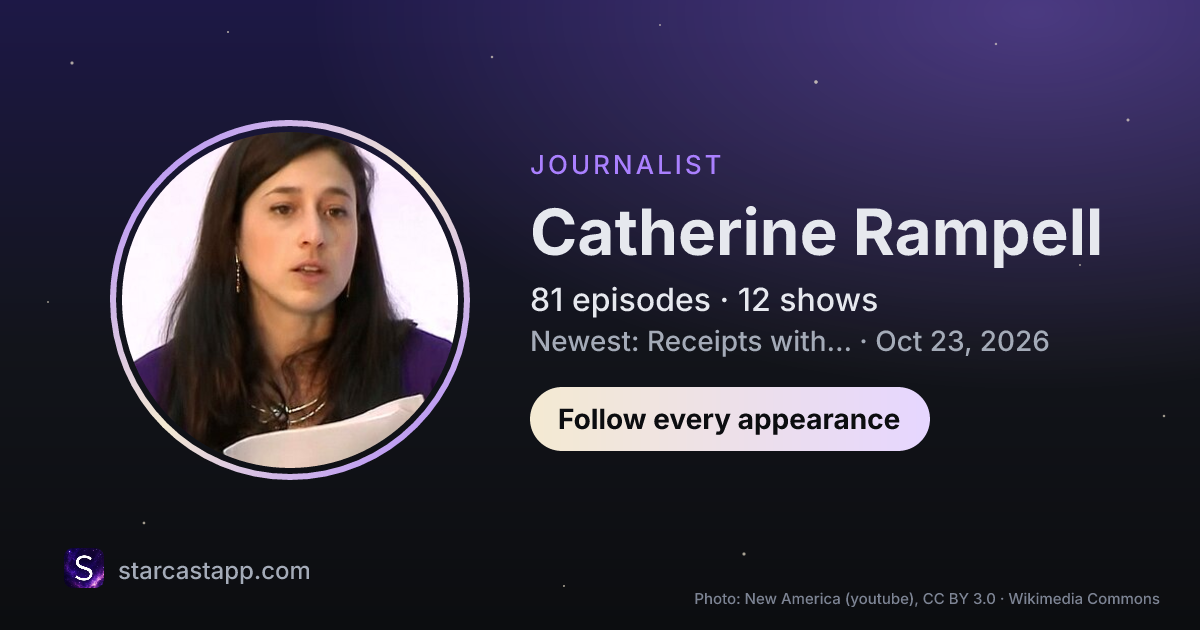Image resolution: width=1200 pixels, height=630 pixels.
Task: Open the Starcast app logo icon
Action: coord(85,569)
